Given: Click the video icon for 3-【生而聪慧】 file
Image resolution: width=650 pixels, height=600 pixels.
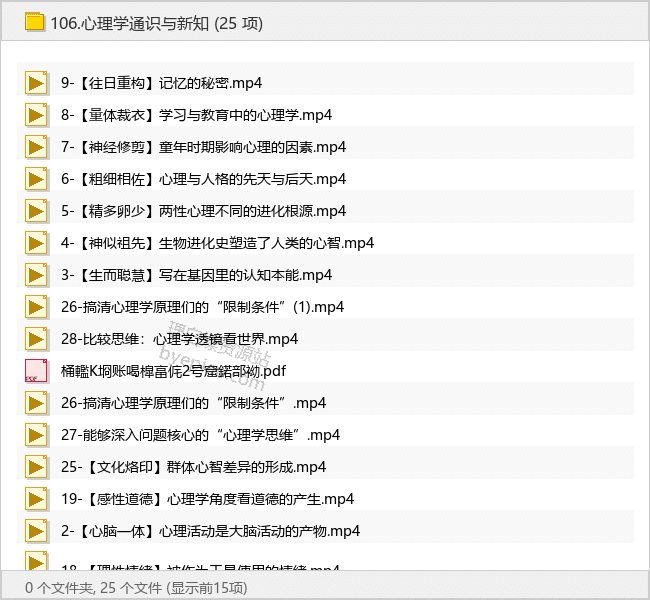Looking at the screenshot, I should [36, 275].
